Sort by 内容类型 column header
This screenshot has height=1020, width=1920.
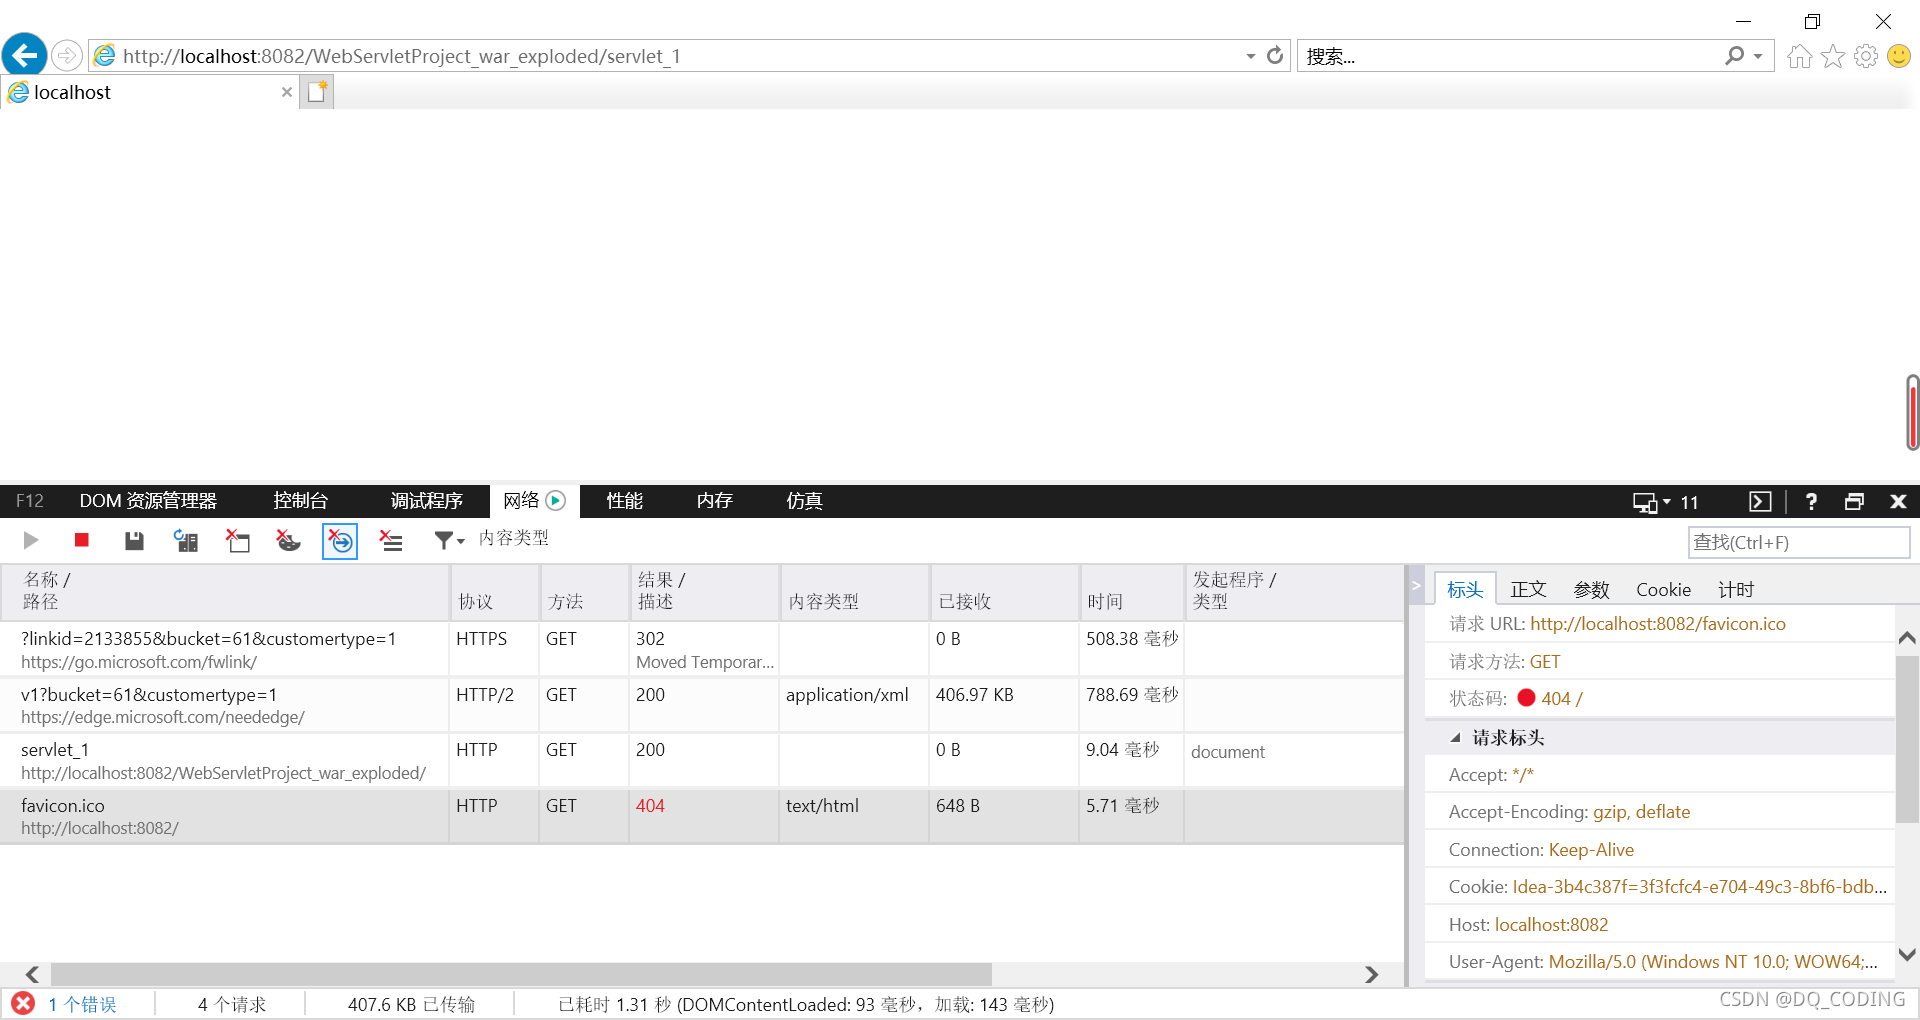point(855,592)
